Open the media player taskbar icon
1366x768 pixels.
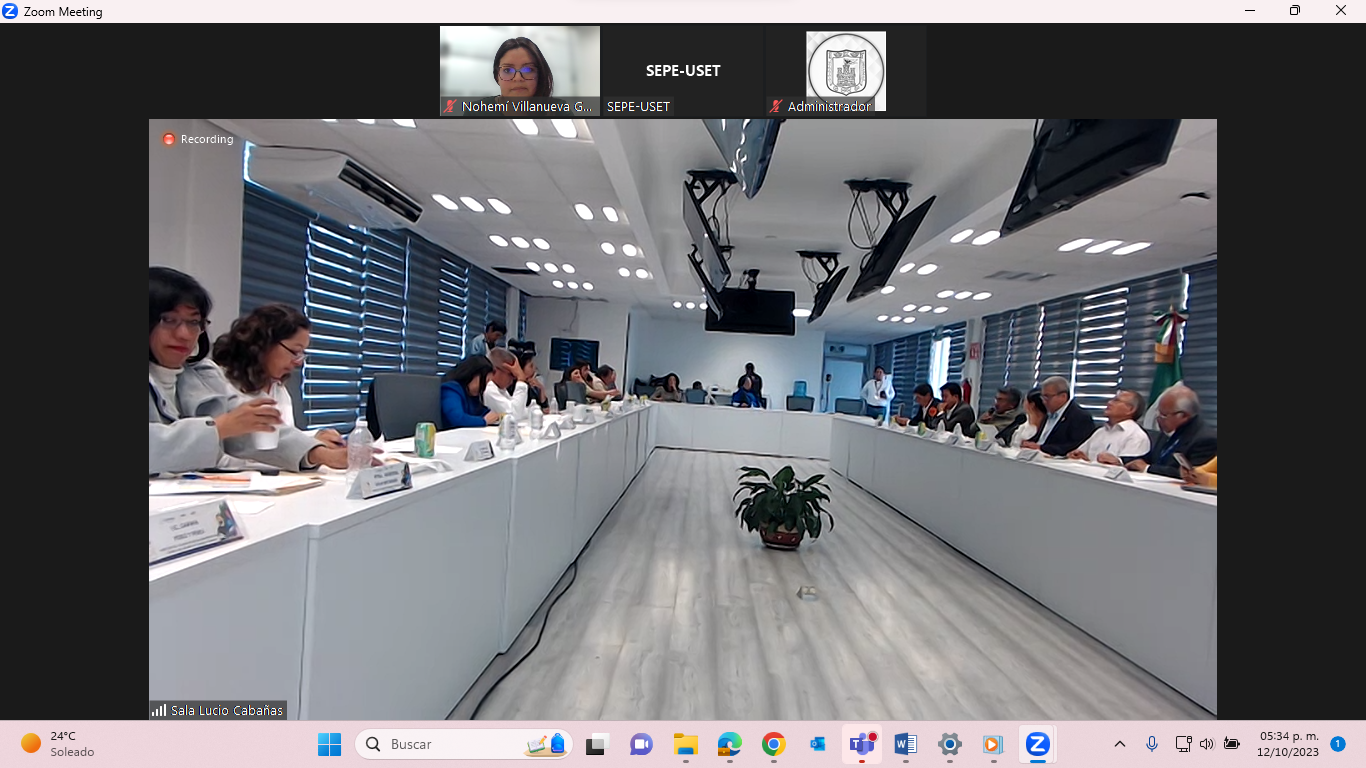[993, 744]
